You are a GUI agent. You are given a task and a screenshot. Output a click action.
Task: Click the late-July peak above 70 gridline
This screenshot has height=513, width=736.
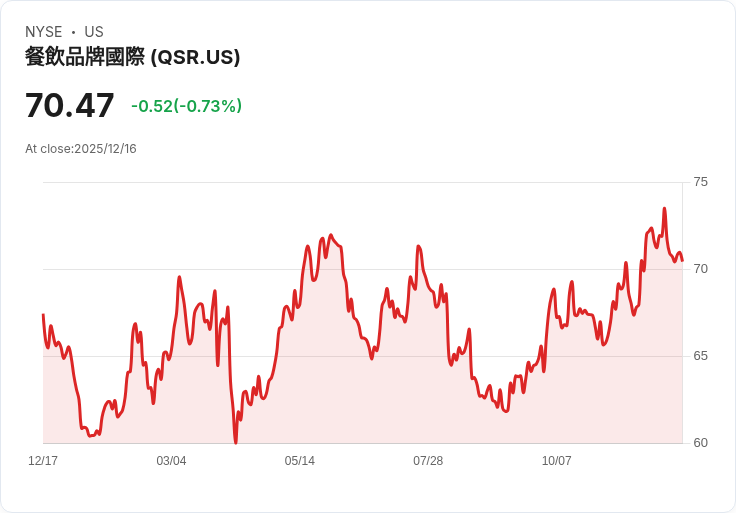coord(419,246)
